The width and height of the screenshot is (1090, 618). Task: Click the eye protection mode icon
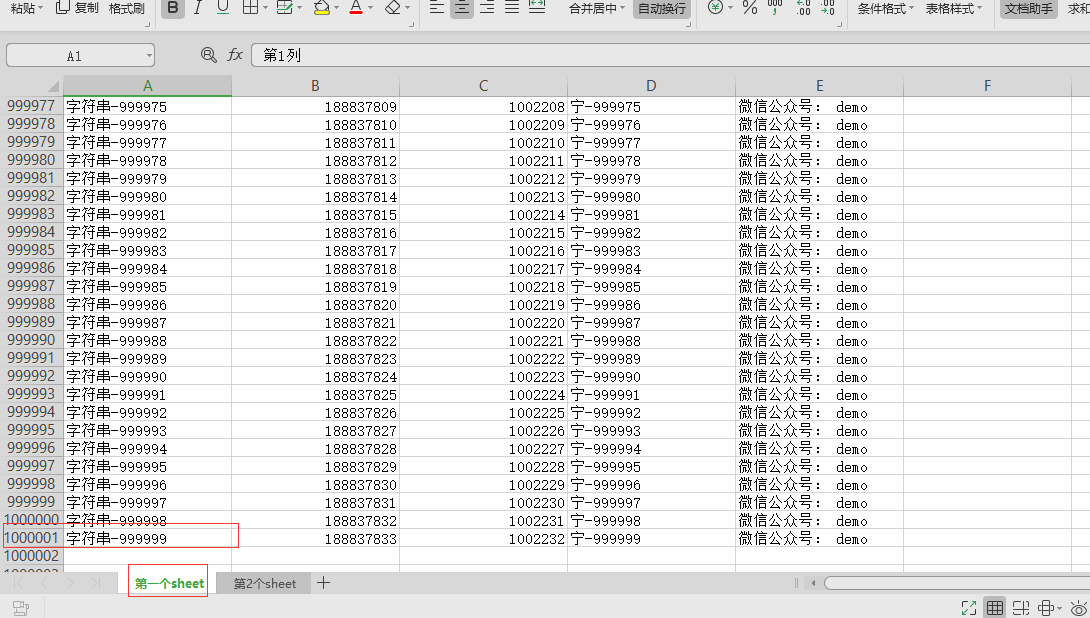coord(1079,608)
